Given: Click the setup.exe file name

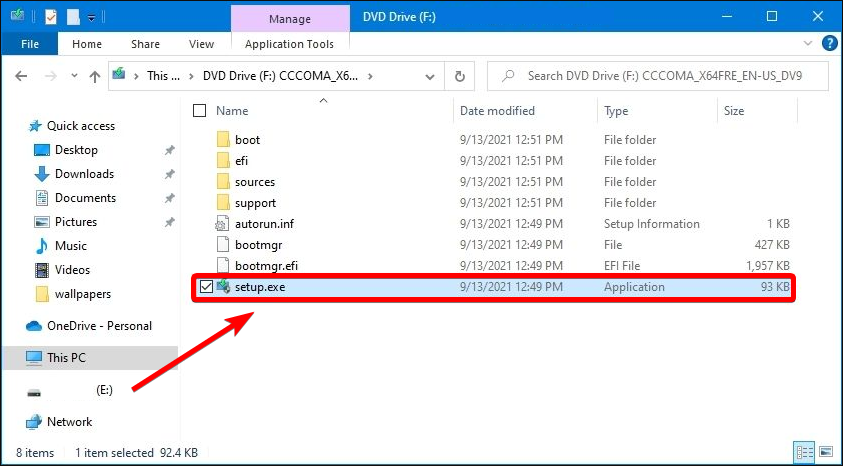Looking at the screenshot, I should (x=260, y=287).
